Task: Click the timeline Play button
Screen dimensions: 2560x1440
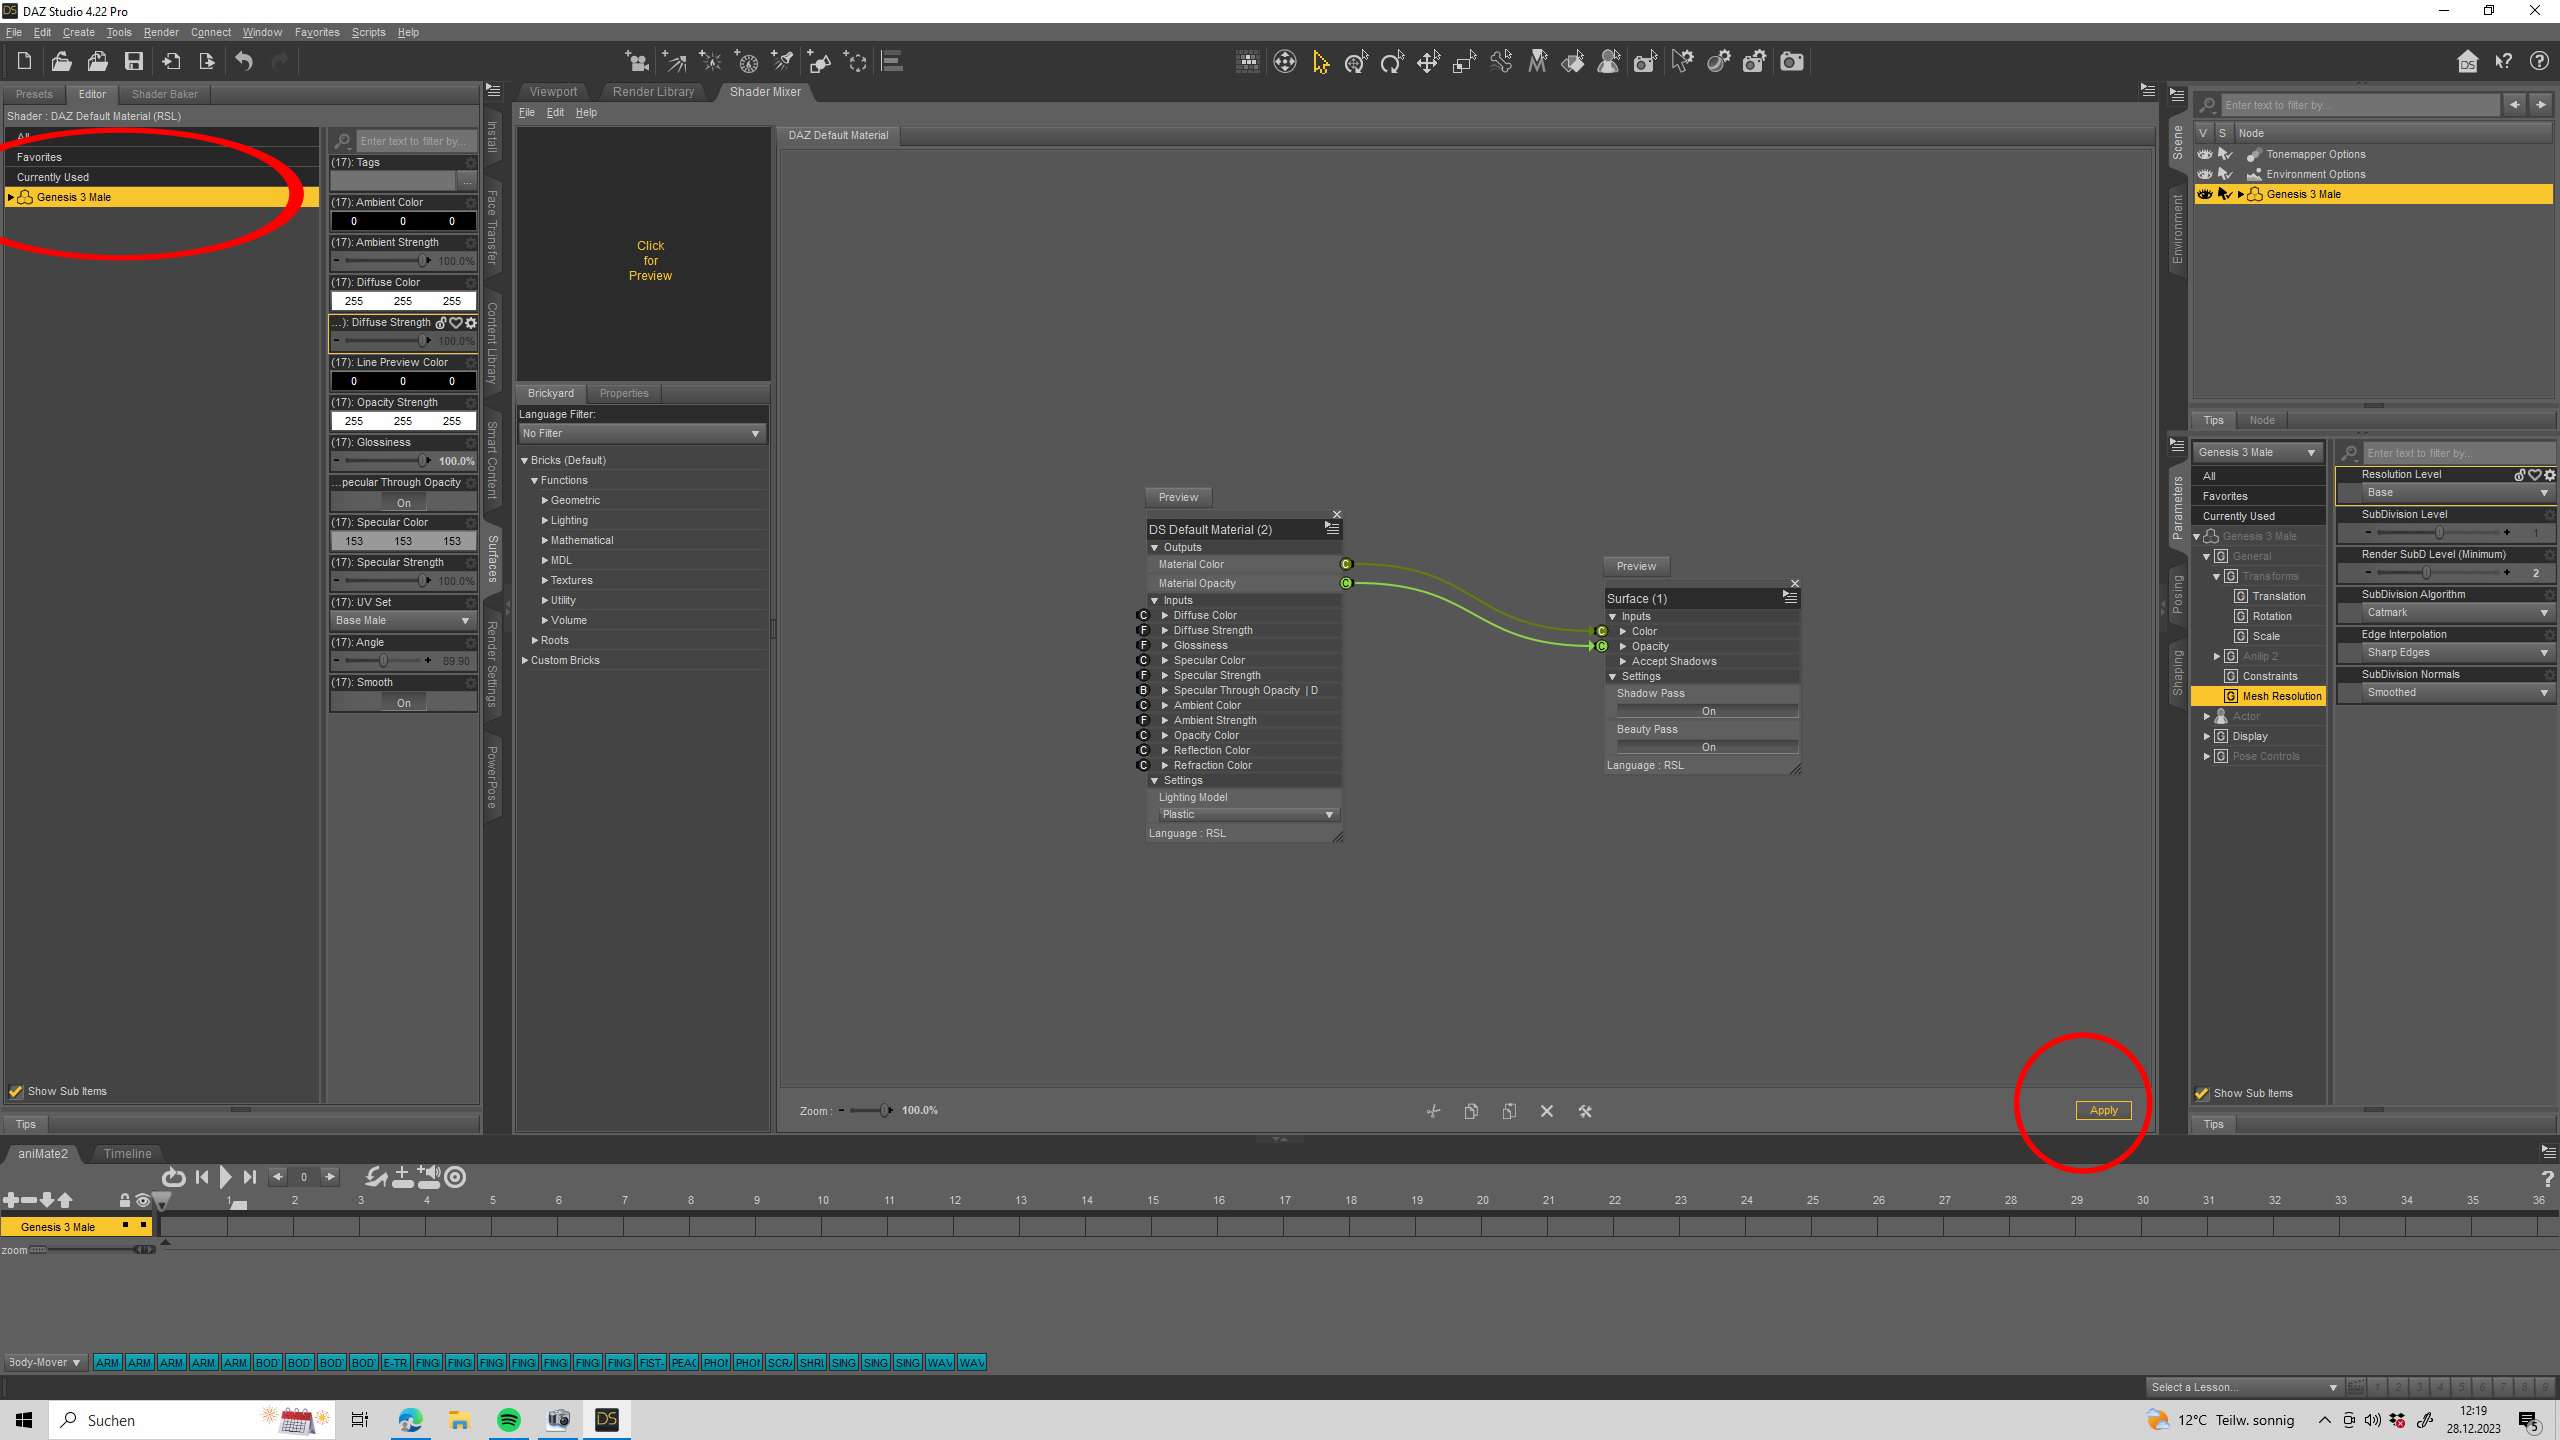Action: click(x=225, y=1177)
